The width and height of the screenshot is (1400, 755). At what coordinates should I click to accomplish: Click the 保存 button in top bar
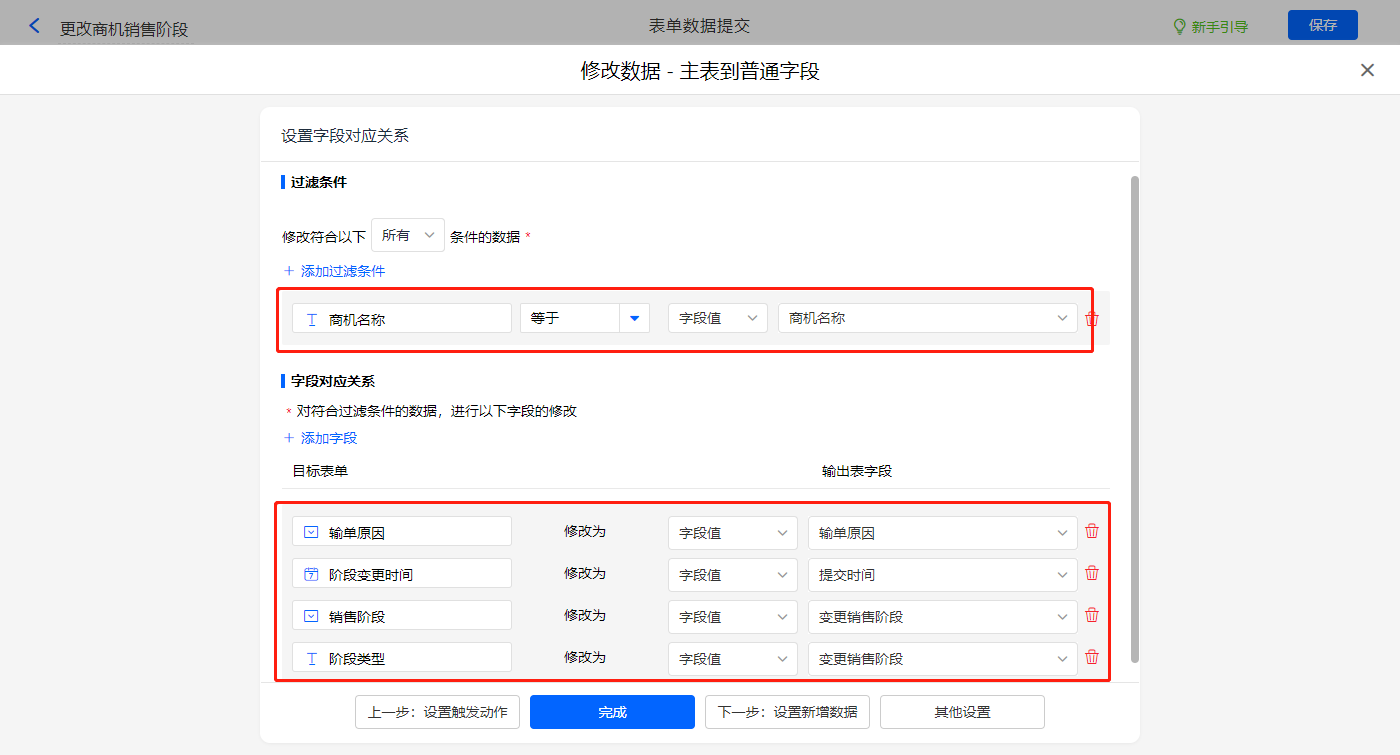tap(1322, 25)
